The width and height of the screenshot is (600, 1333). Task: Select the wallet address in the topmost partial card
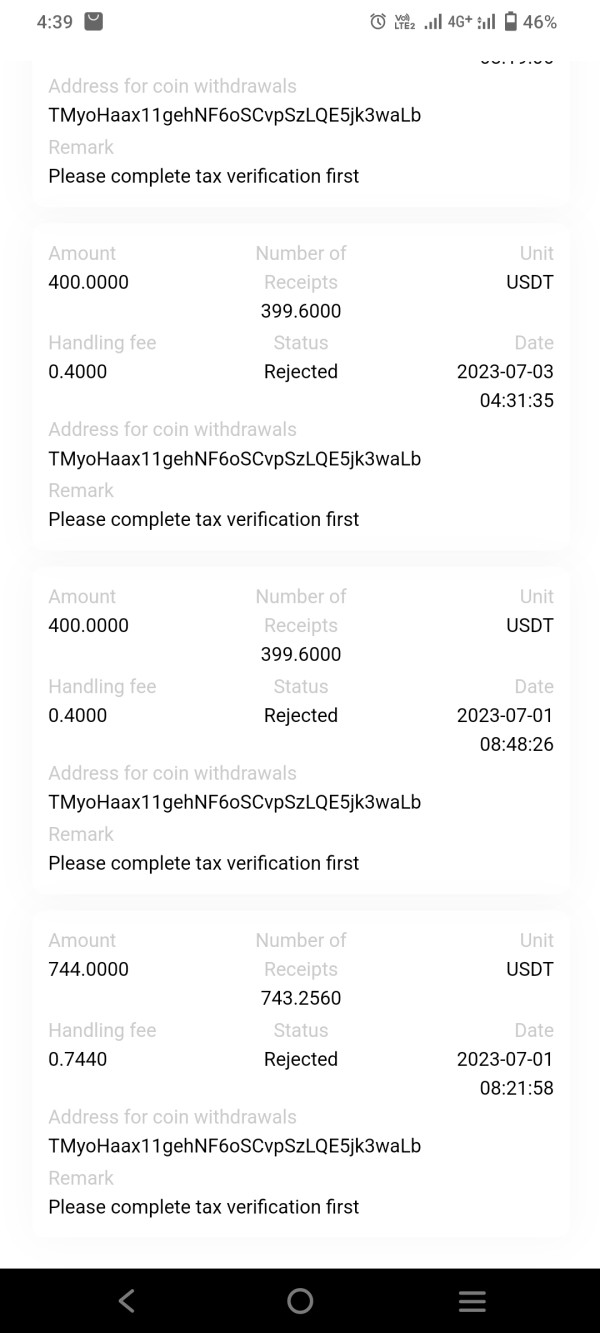tap(234, 115)
